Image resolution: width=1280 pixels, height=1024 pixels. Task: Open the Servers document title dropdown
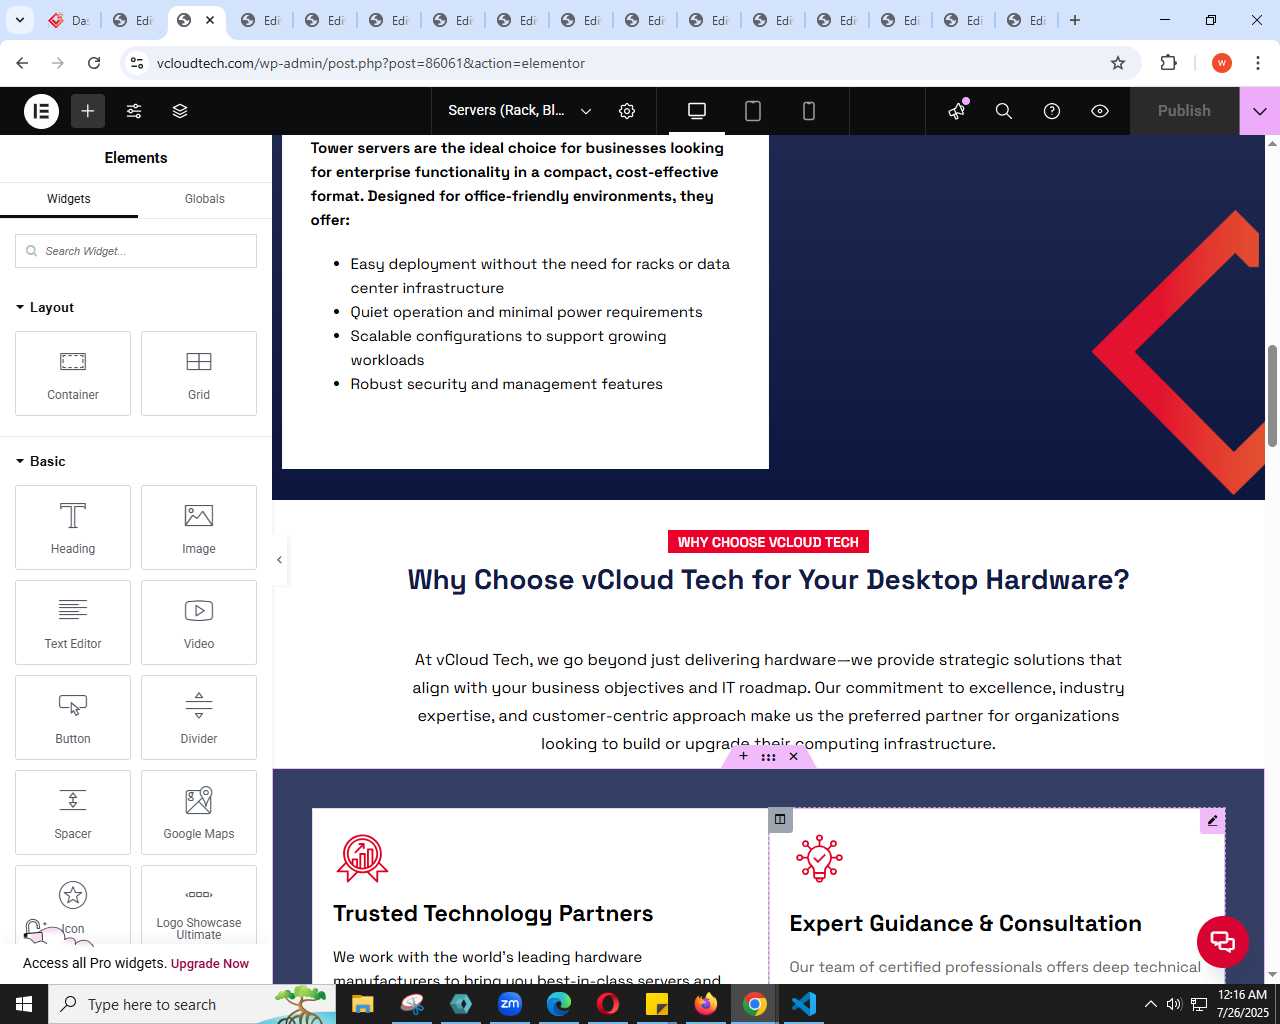(x=520, y=111)
